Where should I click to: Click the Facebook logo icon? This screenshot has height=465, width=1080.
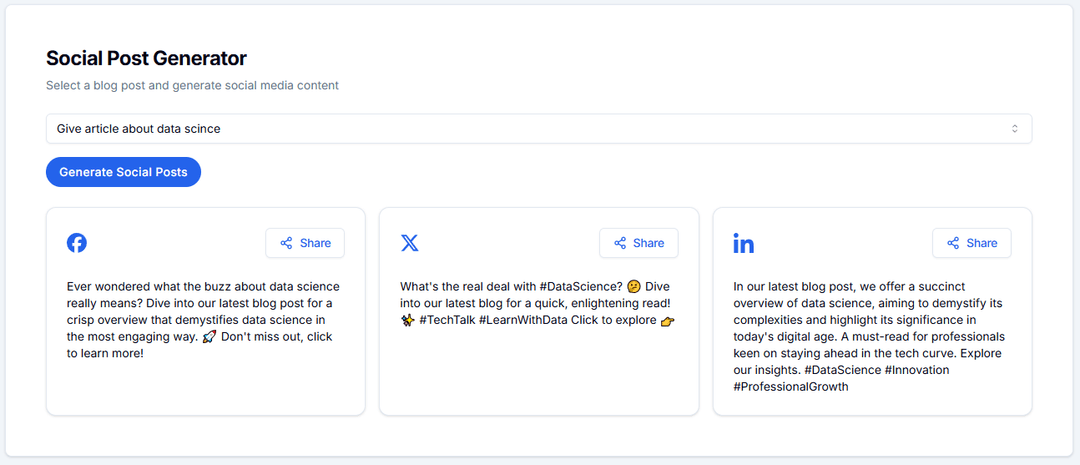77,243
